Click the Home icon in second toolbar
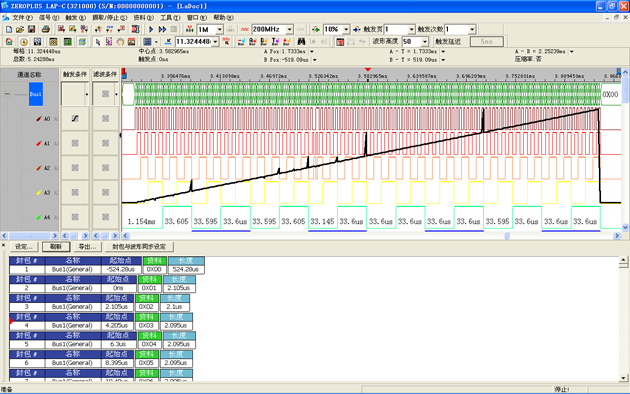 tap(9, 42)
